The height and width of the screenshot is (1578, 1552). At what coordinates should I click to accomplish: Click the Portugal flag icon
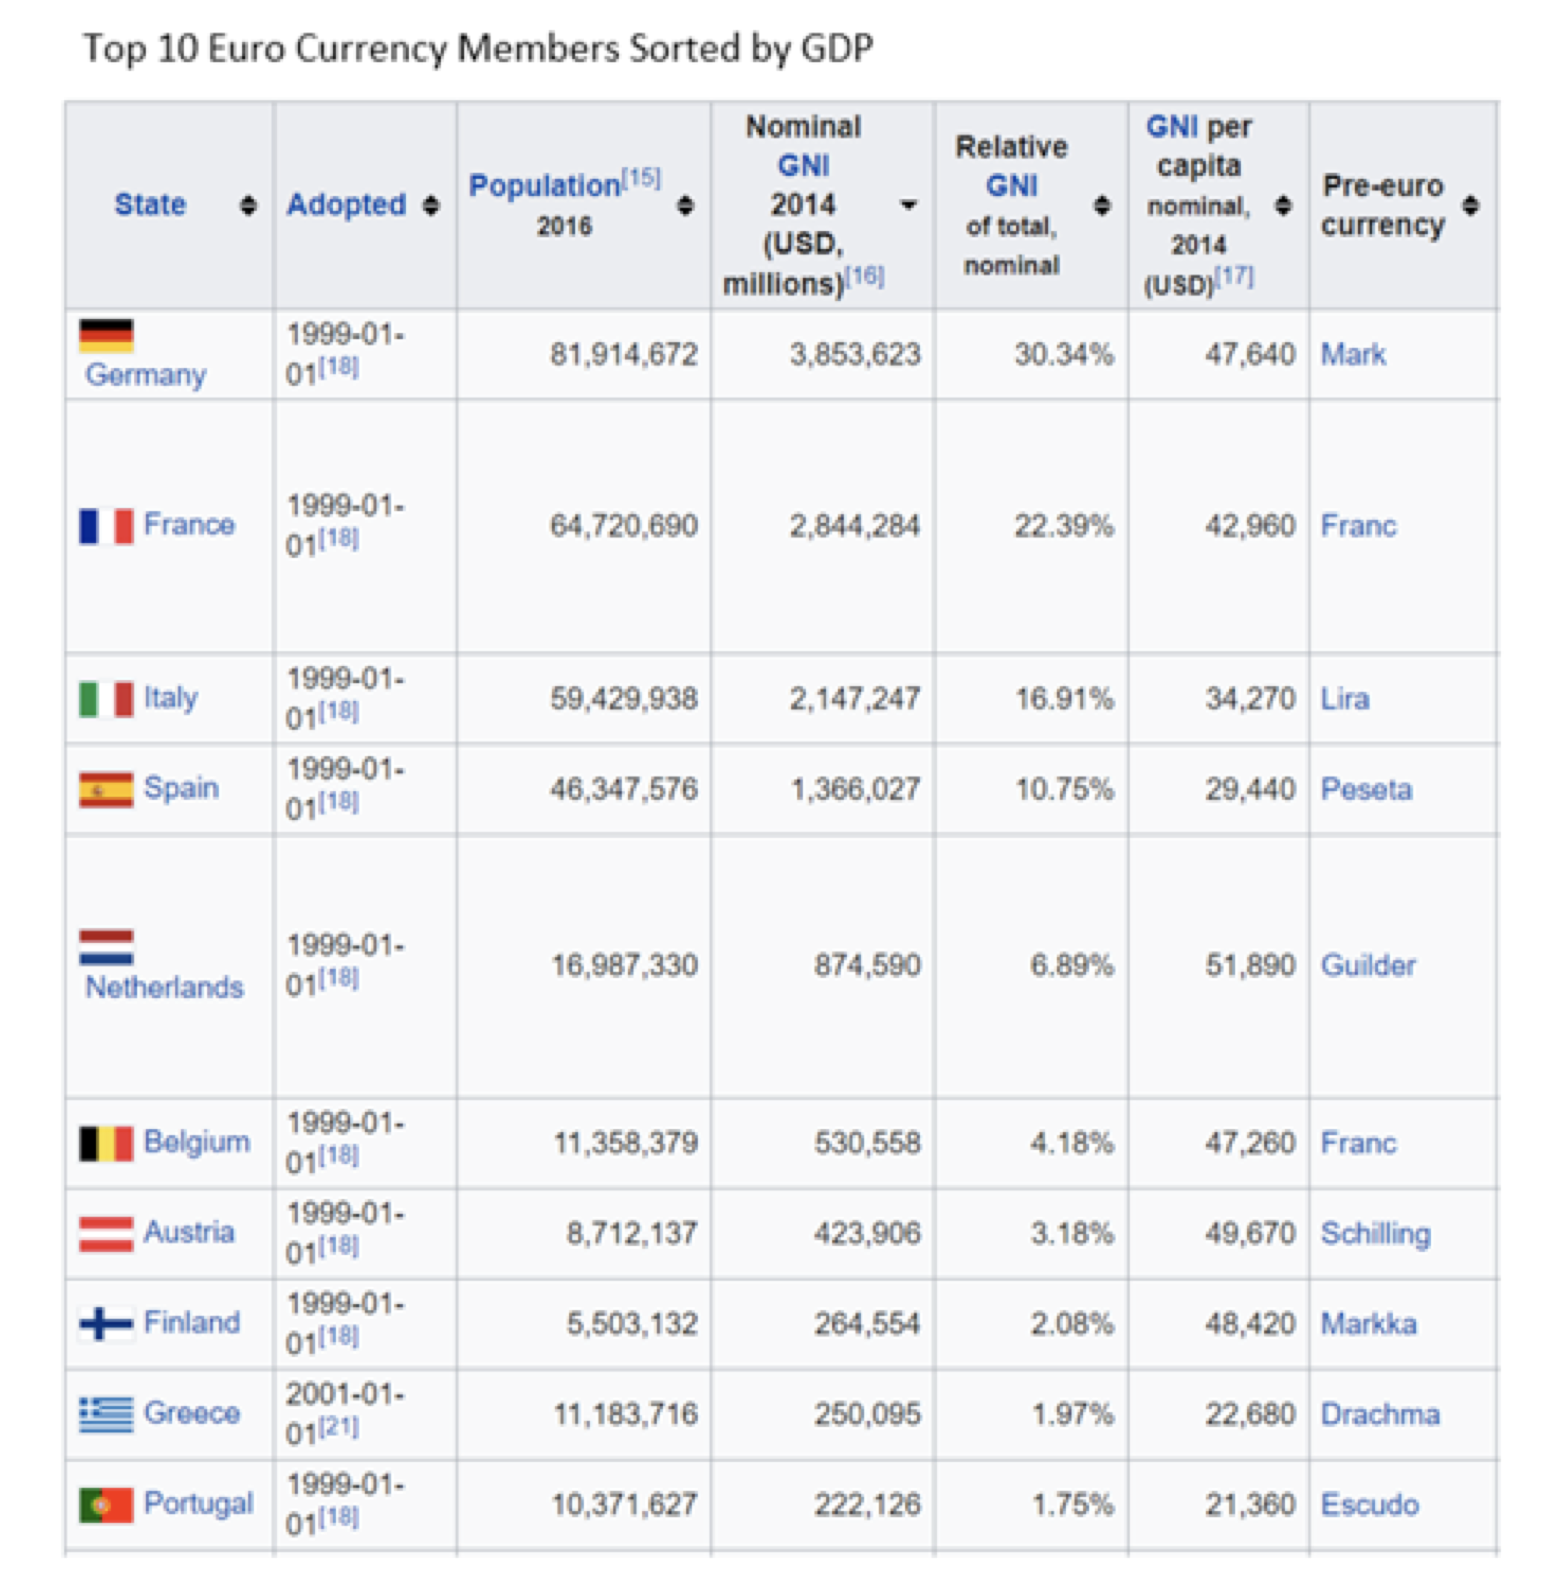point(106,1505)
